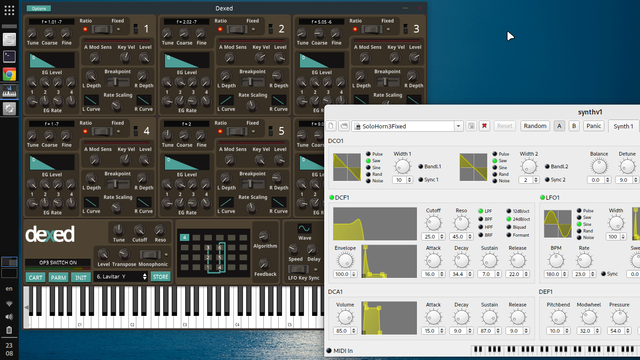Image resolution: width=640 pixels, height=360 pixels.
Task: Click the LFO1 sine wave display
Action: coord(558,224)
